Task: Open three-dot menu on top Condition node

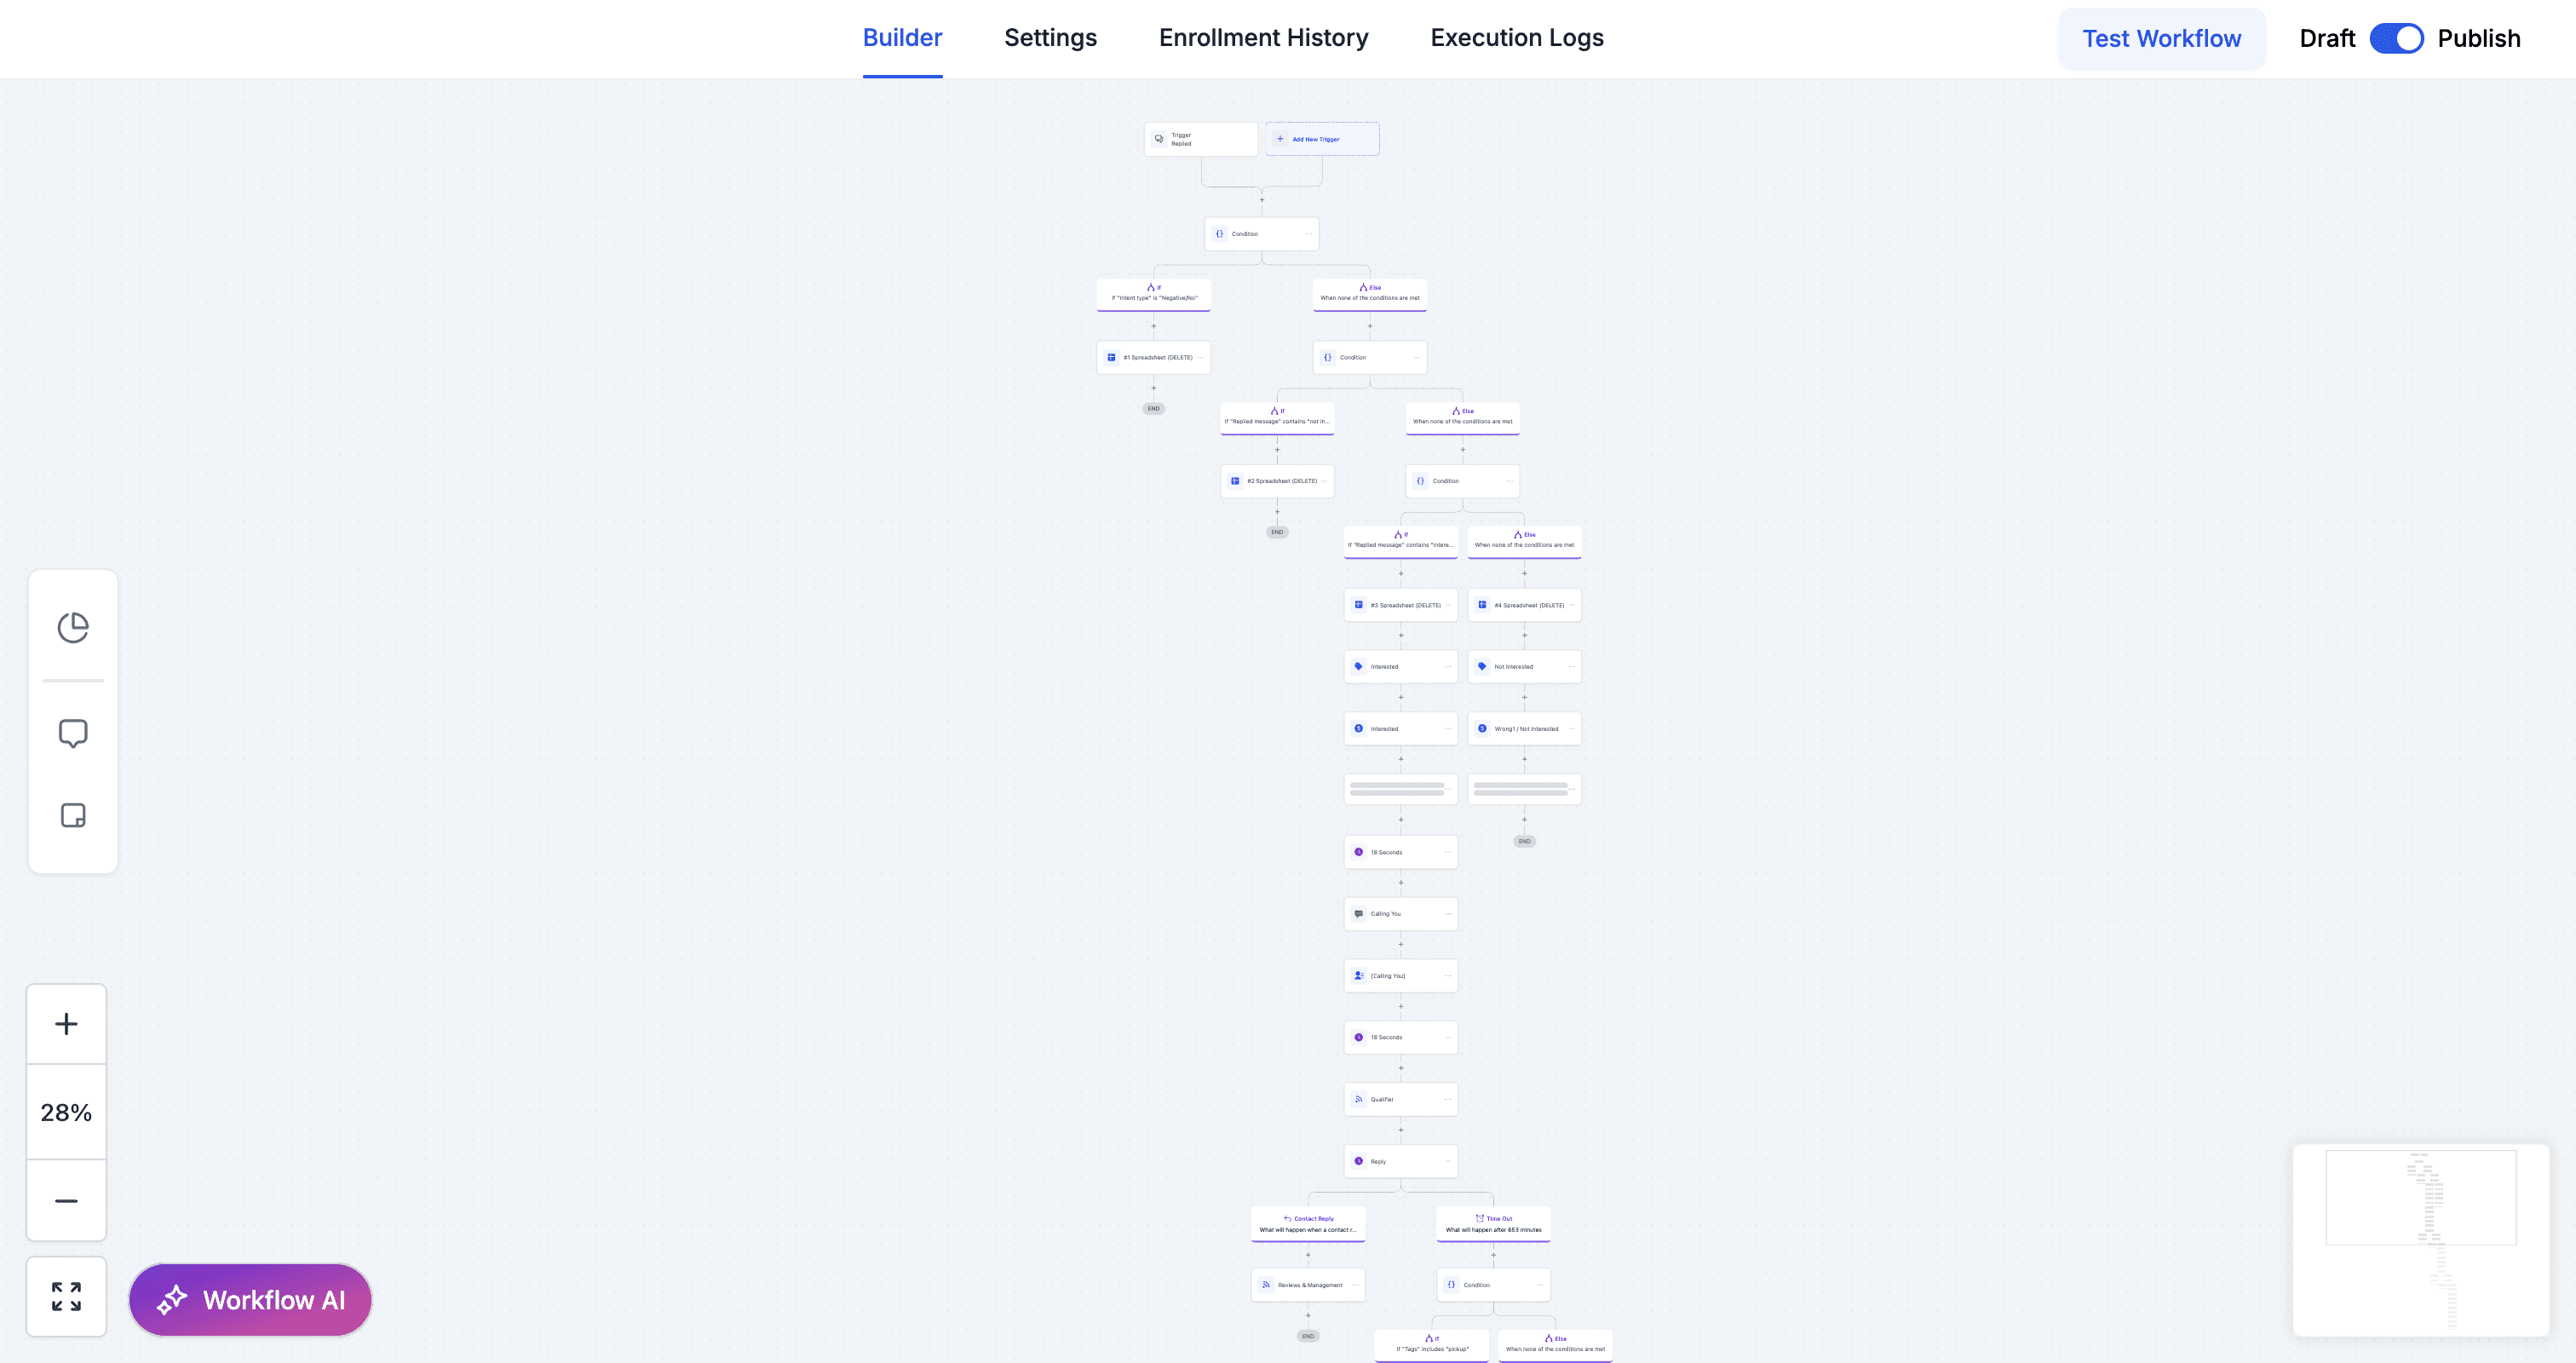Action: [x=1308, y=234]
